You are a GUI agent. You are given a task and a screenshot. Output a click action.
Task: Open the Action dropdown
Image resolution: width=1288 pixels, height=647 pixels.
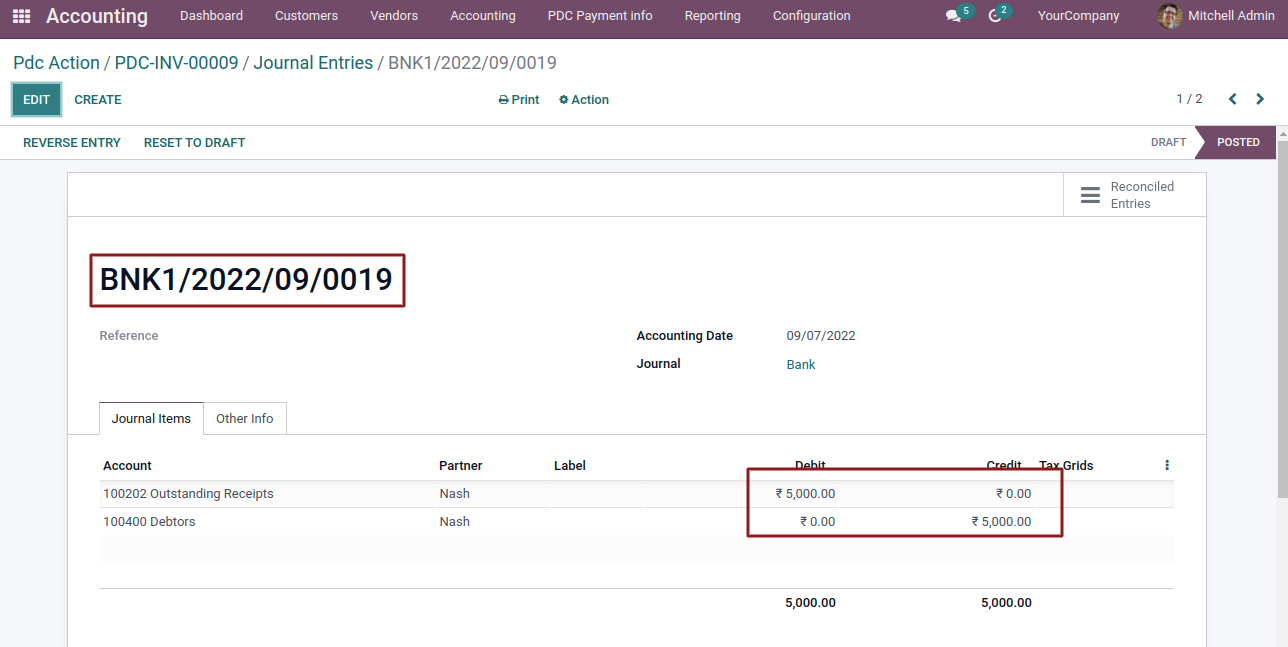[584, 100]
